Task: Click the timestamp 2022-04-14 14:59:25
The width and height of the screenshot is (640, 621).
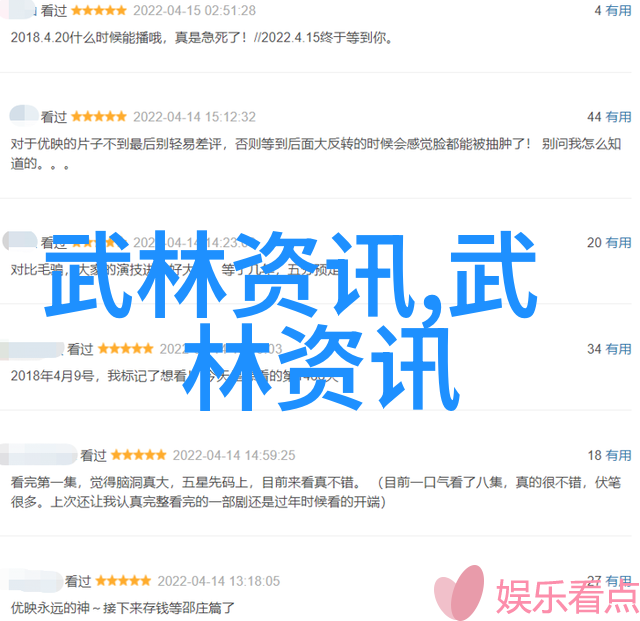Action: (234, 455)
